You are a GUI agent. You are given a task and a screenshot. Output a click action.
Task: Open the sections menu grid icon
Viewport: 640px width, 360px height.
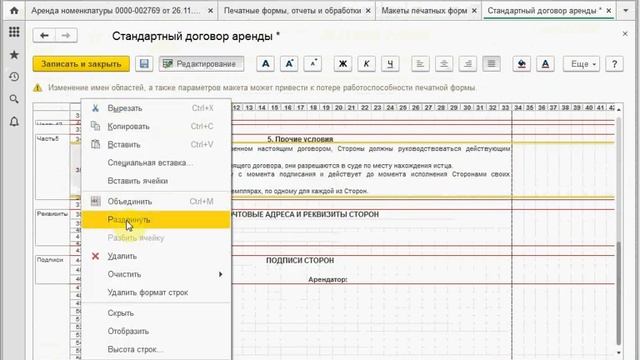[x=14, y=32]
